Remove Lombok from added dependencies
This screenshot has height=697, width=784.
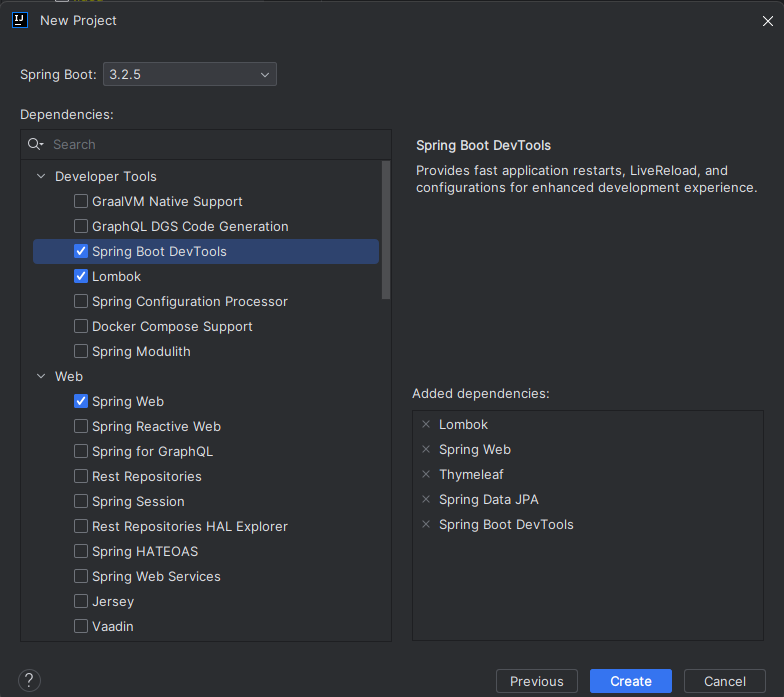(426, 424)
